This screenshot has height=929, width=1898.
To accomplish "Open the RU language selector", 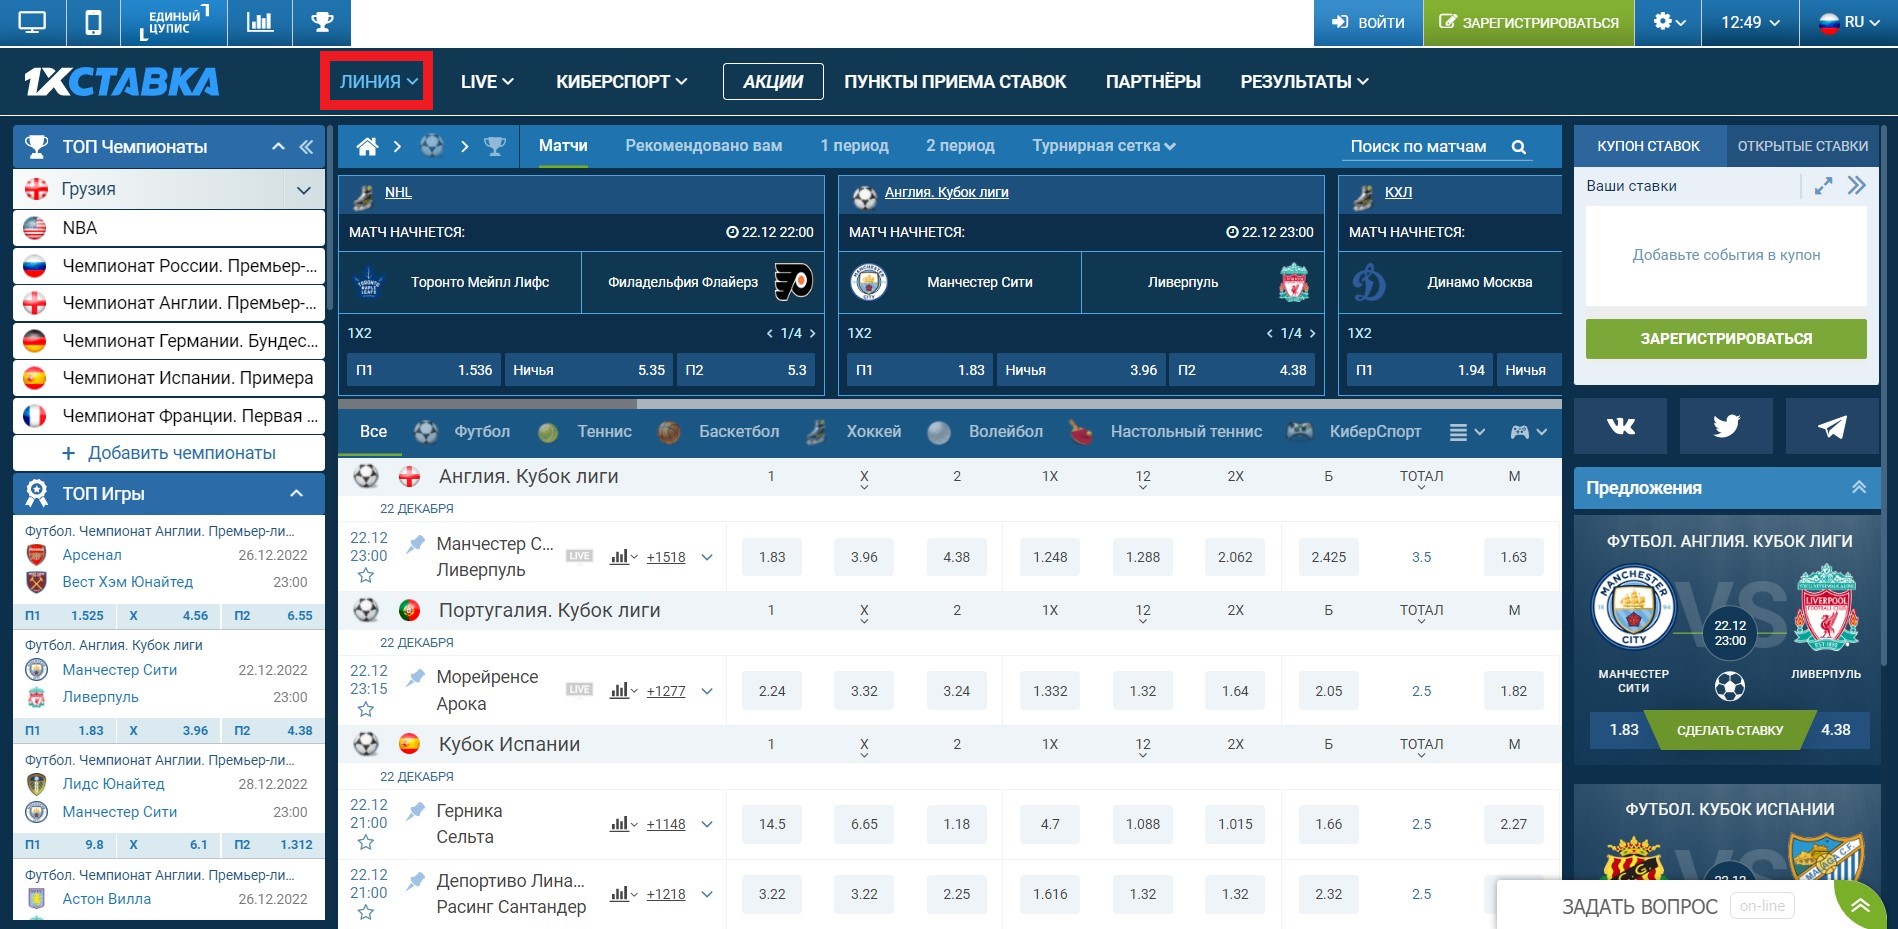I will [1849, 22].
